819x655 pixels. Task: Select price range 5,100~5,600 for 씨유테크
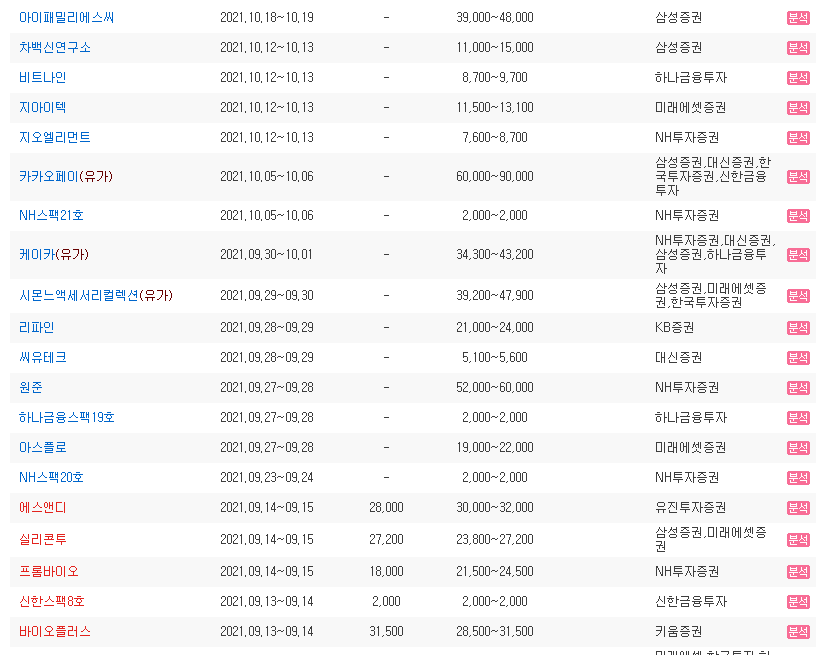click(x=495, y=358)
